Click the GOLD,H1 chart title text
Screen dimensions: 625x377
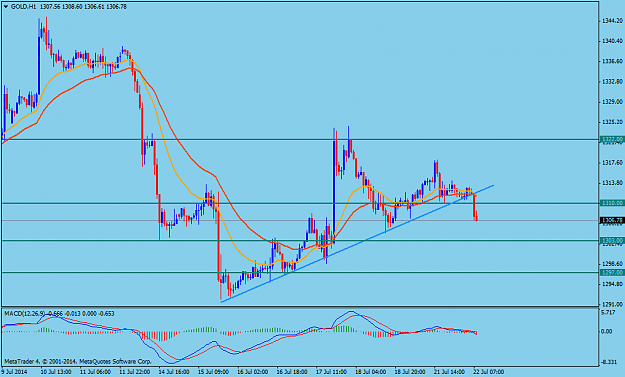(23, 7)
